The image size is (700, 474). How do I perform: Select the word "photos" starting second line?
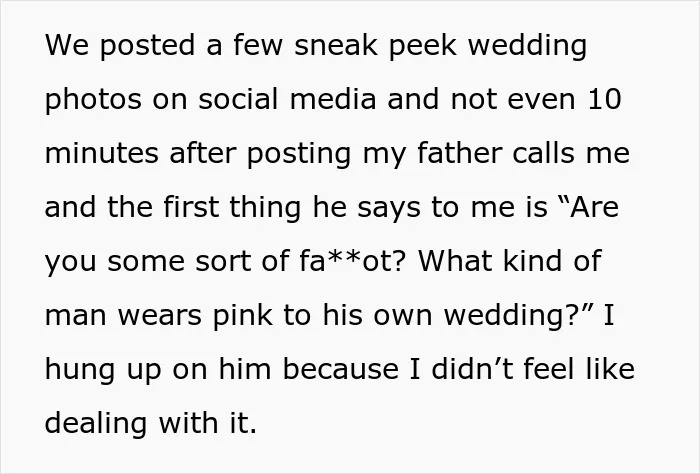(x=93, y=100)
